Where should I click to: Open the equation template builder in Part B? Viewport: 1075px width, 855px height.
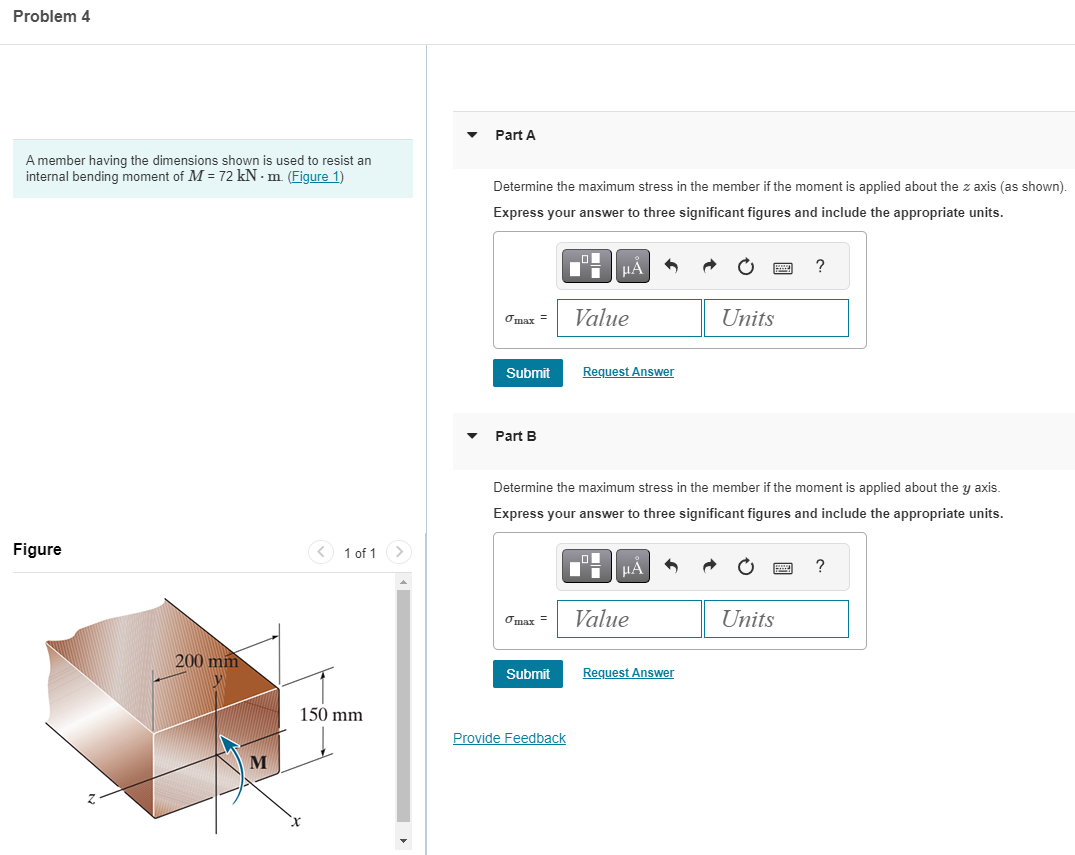tap(586, 566)
